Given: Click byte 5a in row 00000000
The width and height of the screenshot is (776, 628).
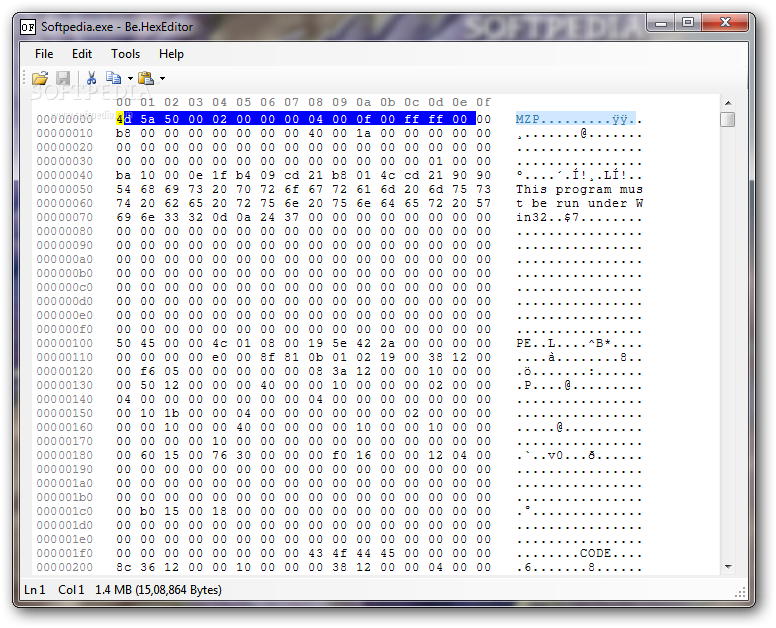Looking at the screenshot, I should click(147, 119).
